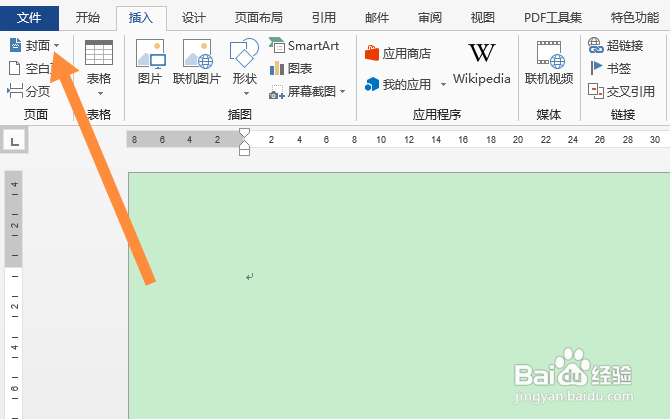Click the Screenshot (屏幕截图) camera icon
The width and height of the screenshot is (670, 419).
[276, 91]
